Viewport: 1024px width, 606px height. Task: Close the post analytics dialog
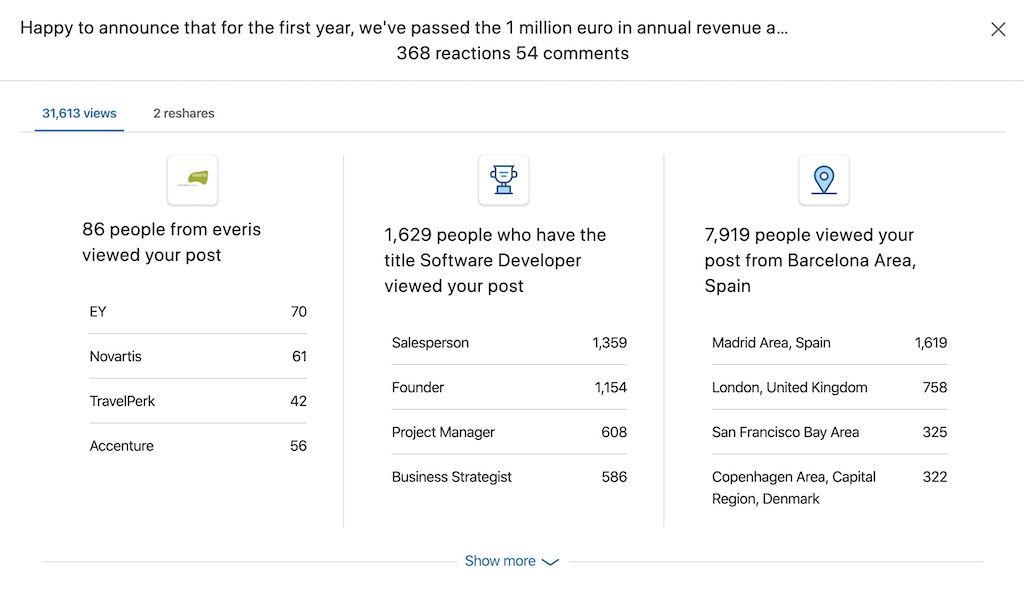(x=998, y=29)
